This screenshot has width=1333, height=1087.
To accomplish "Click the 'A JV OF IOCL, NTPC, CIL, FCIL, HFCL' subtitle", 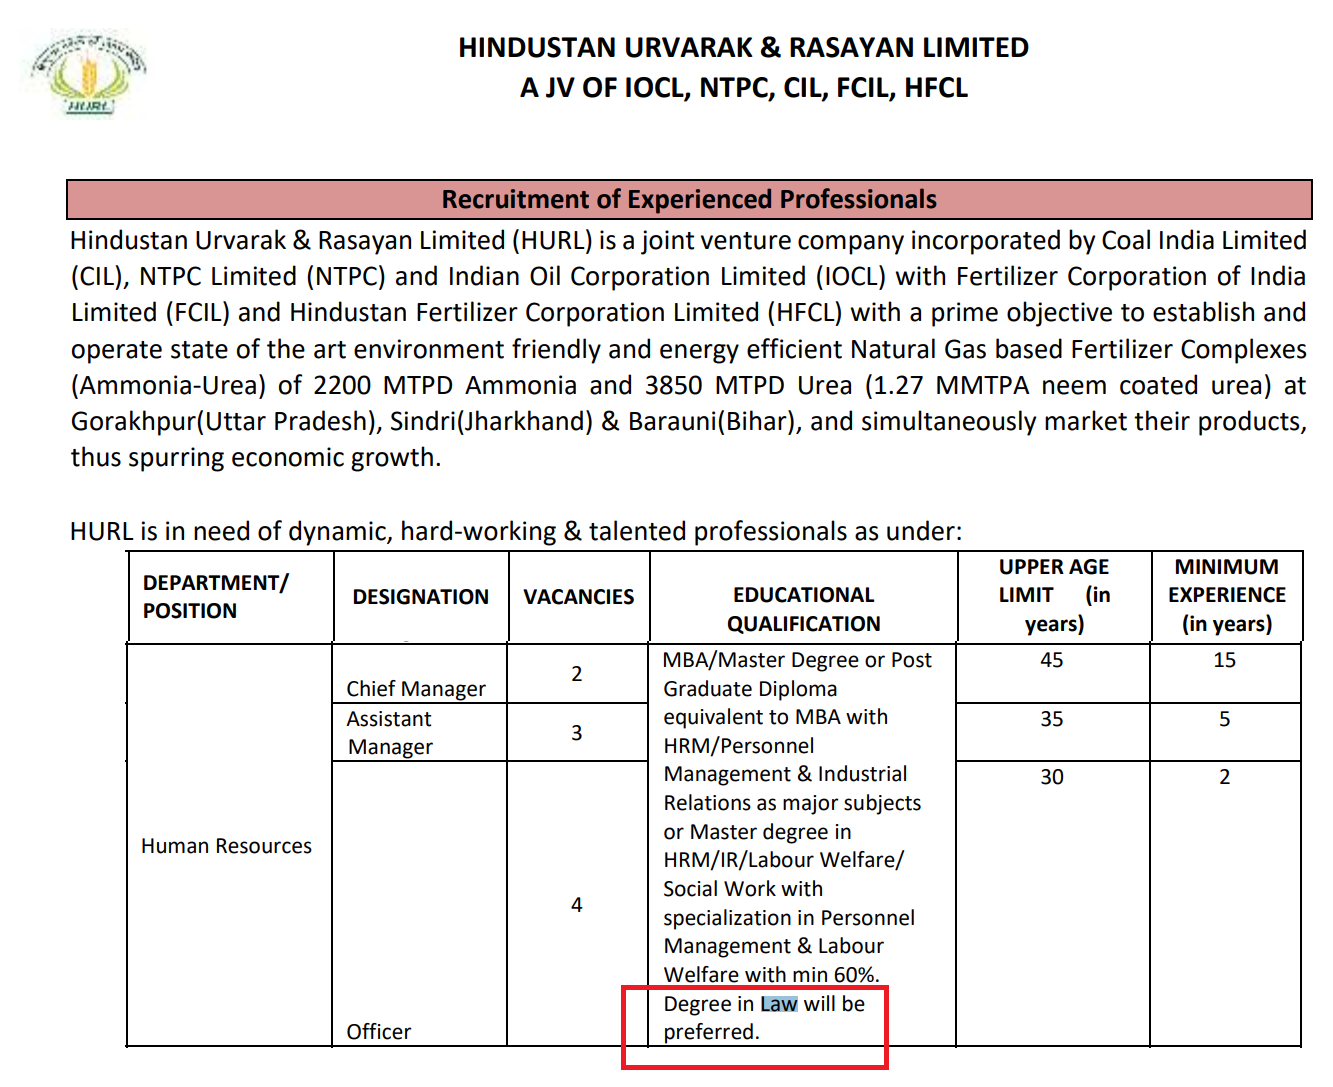I will (x=743, y=88).
